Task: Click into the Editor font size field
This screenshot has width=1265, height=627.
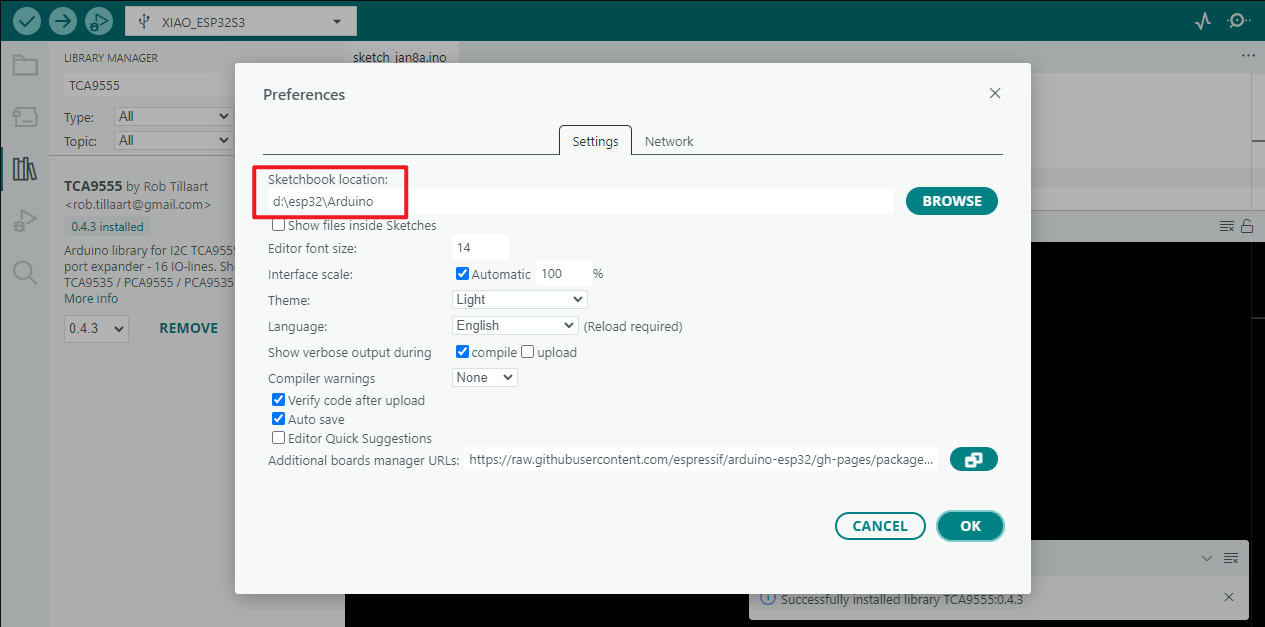Action: tap(480, 247)
